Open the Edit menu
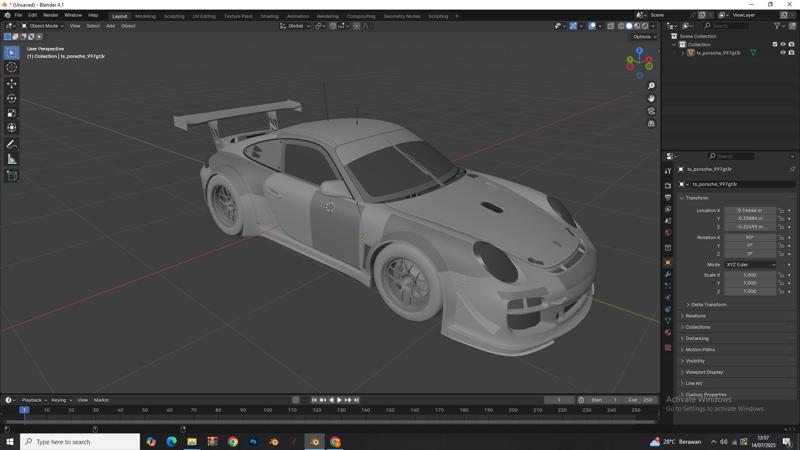 (32, 15)
